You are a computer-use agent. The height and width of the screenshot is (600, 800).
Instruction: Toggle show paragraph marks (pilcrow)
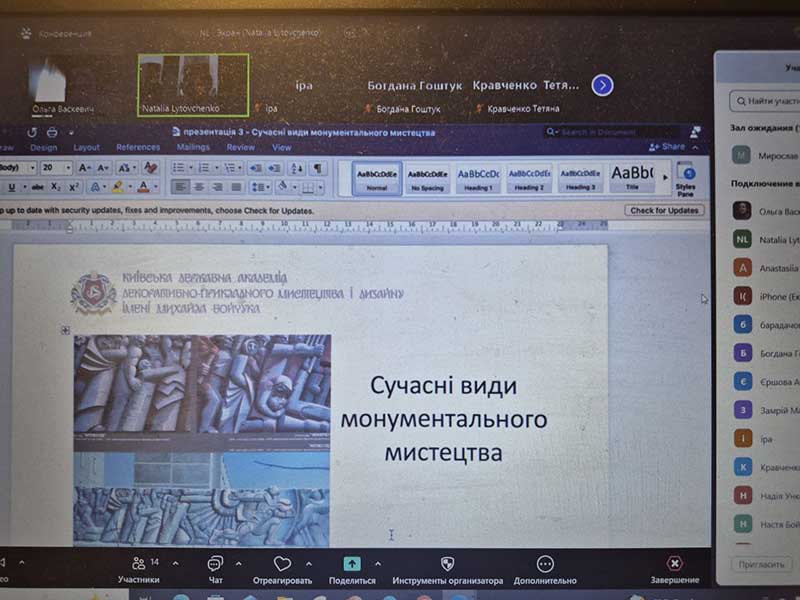pos(317,168)
